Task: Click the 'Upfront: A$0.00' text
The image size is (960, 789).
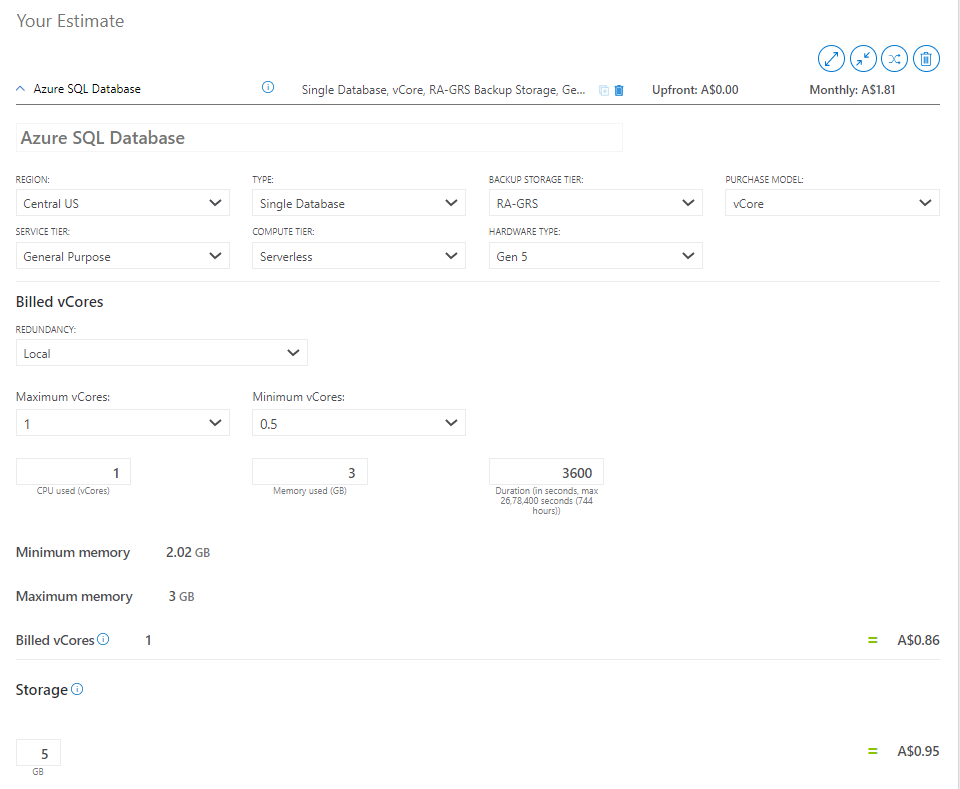Action: 695,90
